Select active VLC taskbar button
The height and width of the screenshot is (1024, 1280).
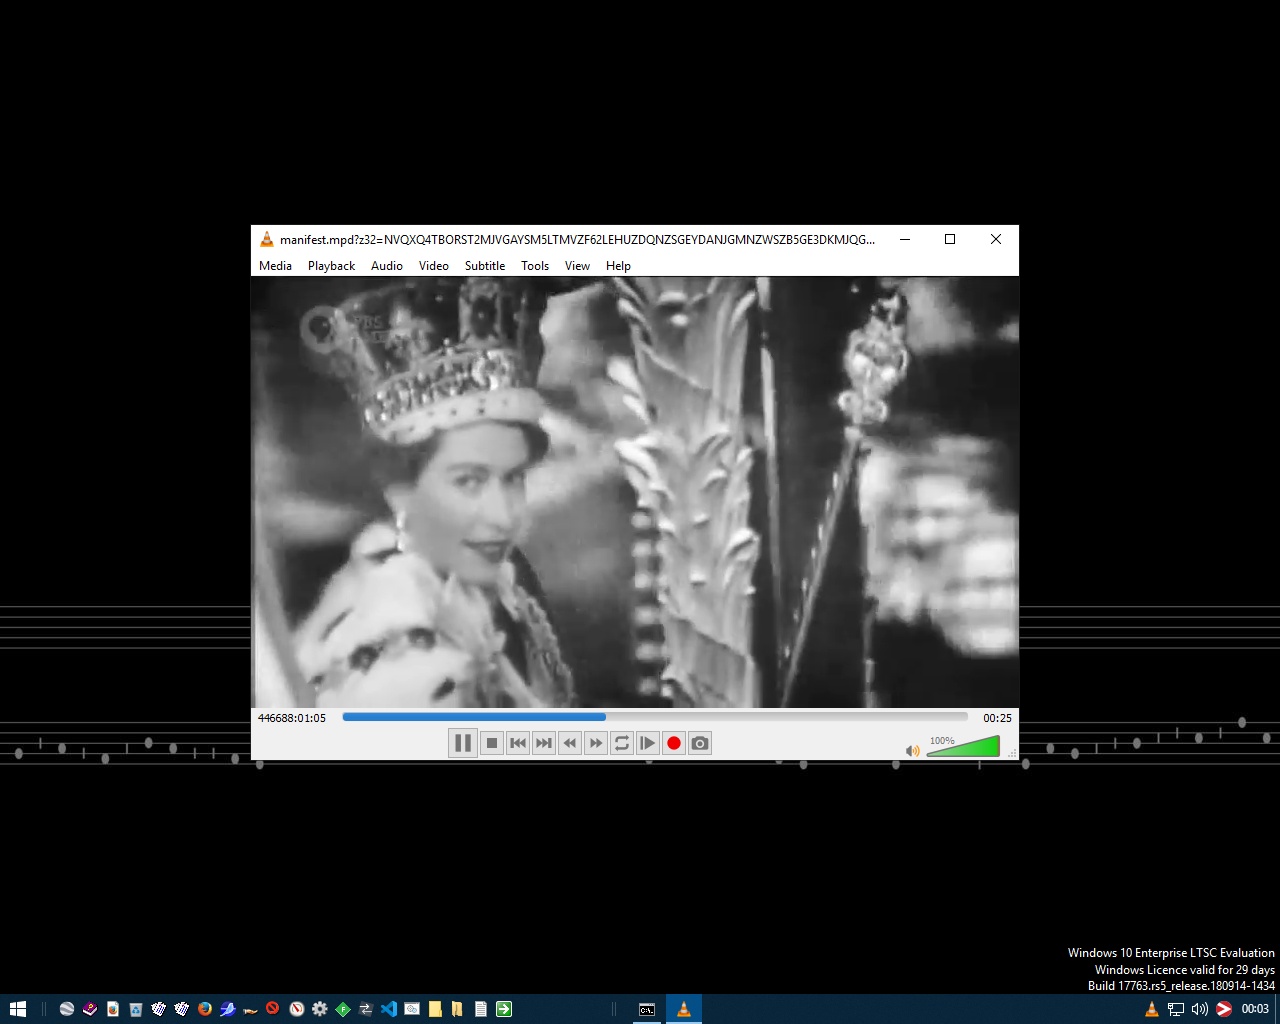pos(684,1009)
